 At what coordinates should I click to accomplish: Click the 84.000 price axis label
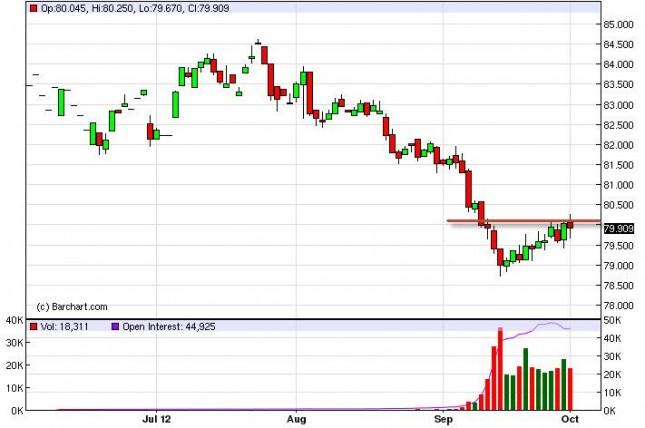pyautogui.click(x=618, y=65)
